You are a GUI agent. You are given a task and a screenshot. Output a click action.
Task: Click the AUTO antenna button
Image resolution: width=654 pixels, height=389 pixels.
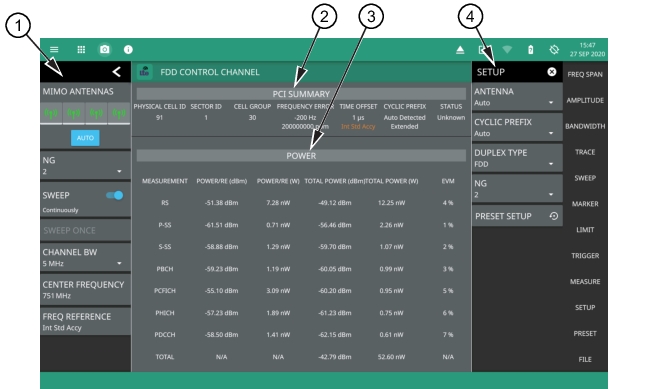click(85, 138)
